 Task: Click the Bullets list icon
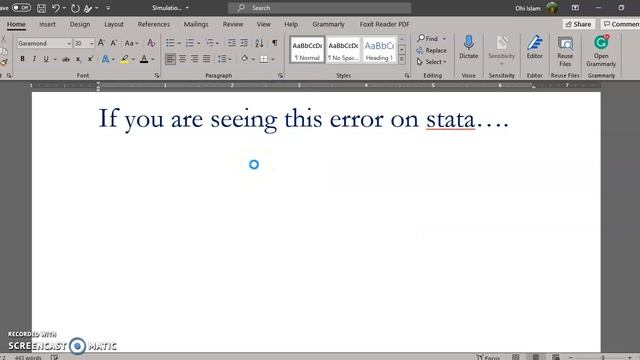(170, 42)
